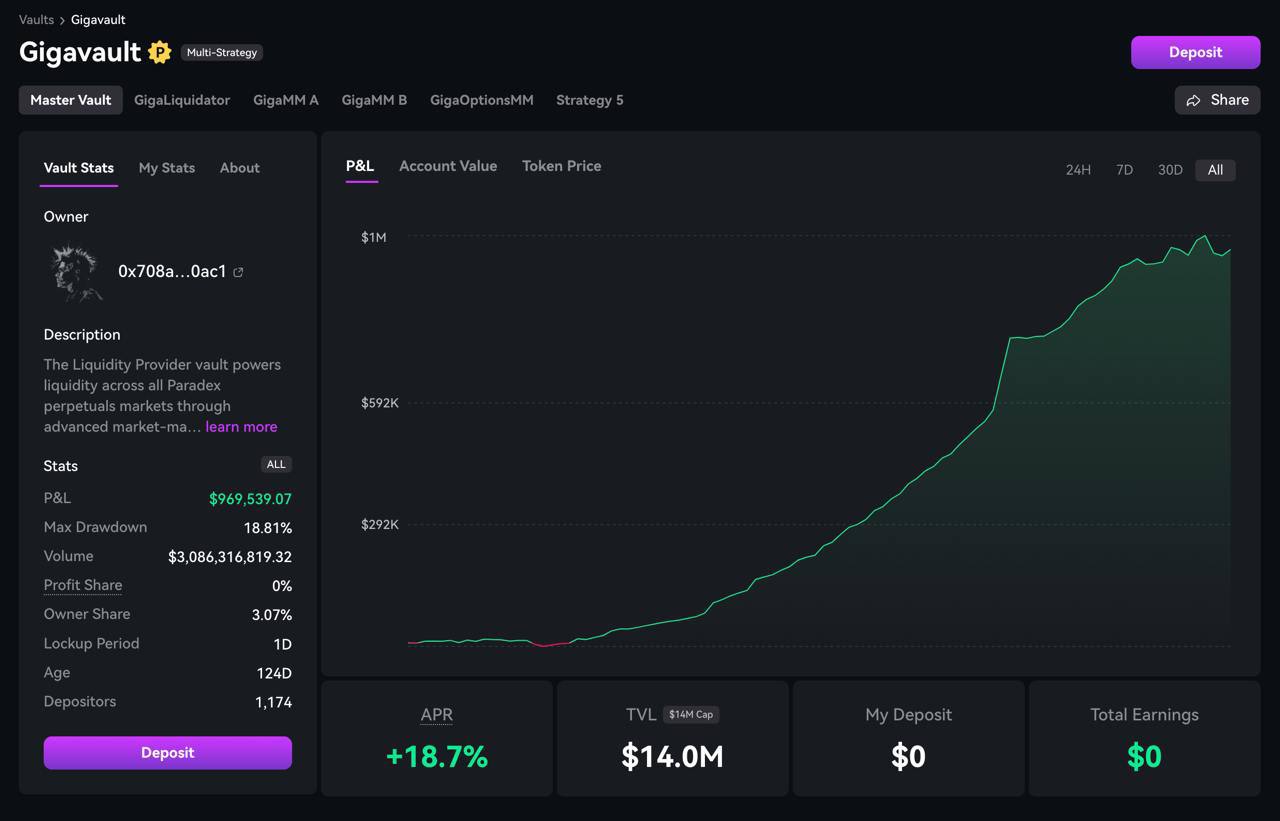Switch to the GigaLiquidator tab
Viewport: 1280px width, 821px height.
[182, 100]
